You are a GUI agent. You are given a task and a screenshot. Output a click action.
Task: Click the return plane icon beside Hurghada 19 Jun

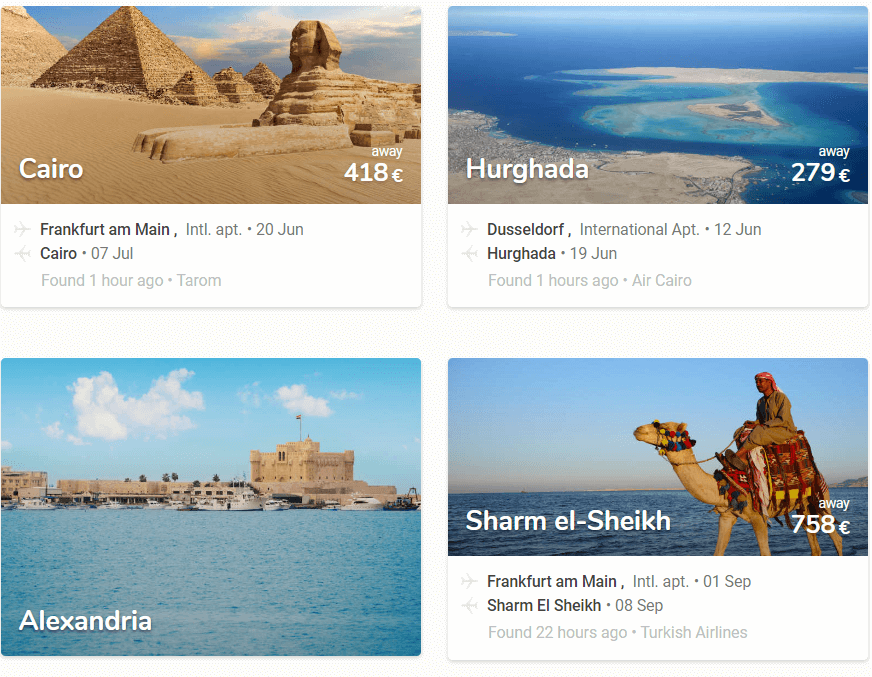[469, 254]
